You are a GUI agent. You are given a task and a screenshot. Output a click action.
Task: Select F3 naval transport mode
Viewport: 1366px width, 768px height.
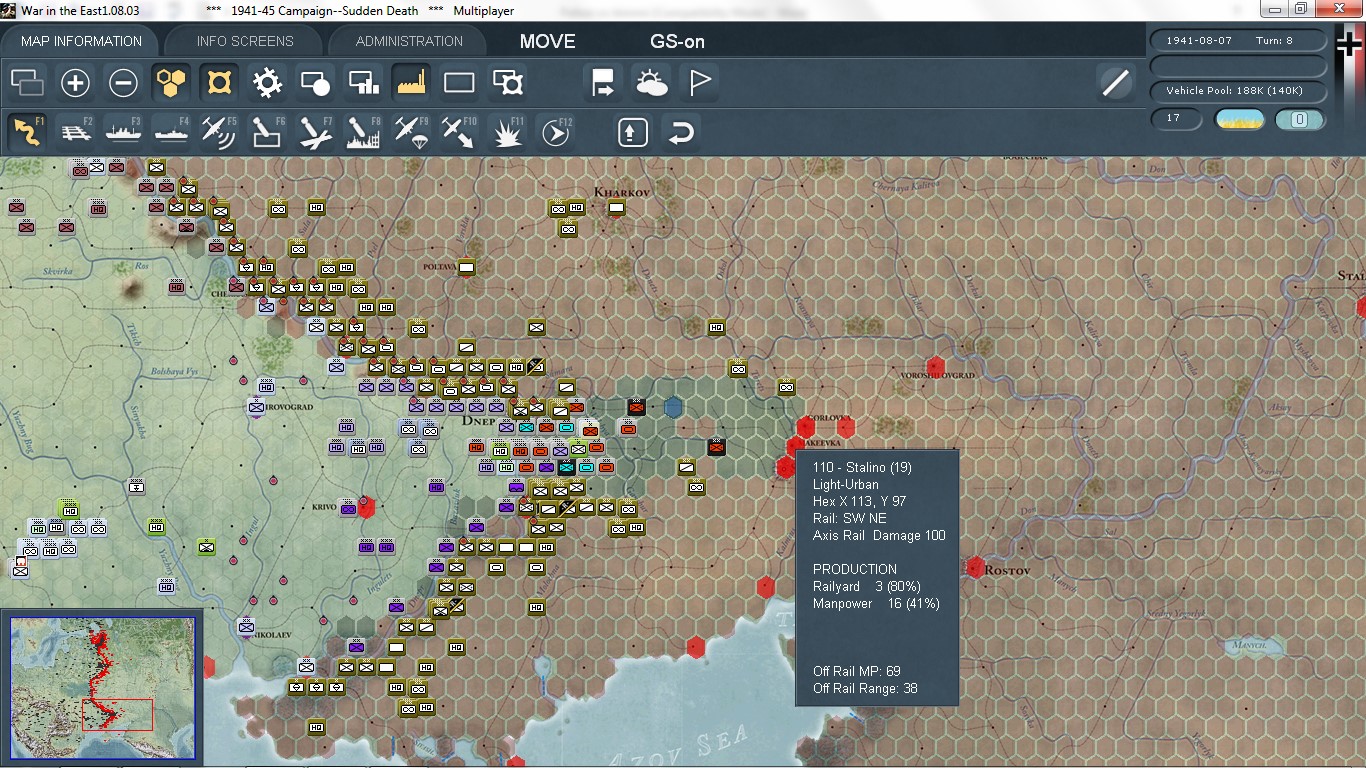point(123,132)
